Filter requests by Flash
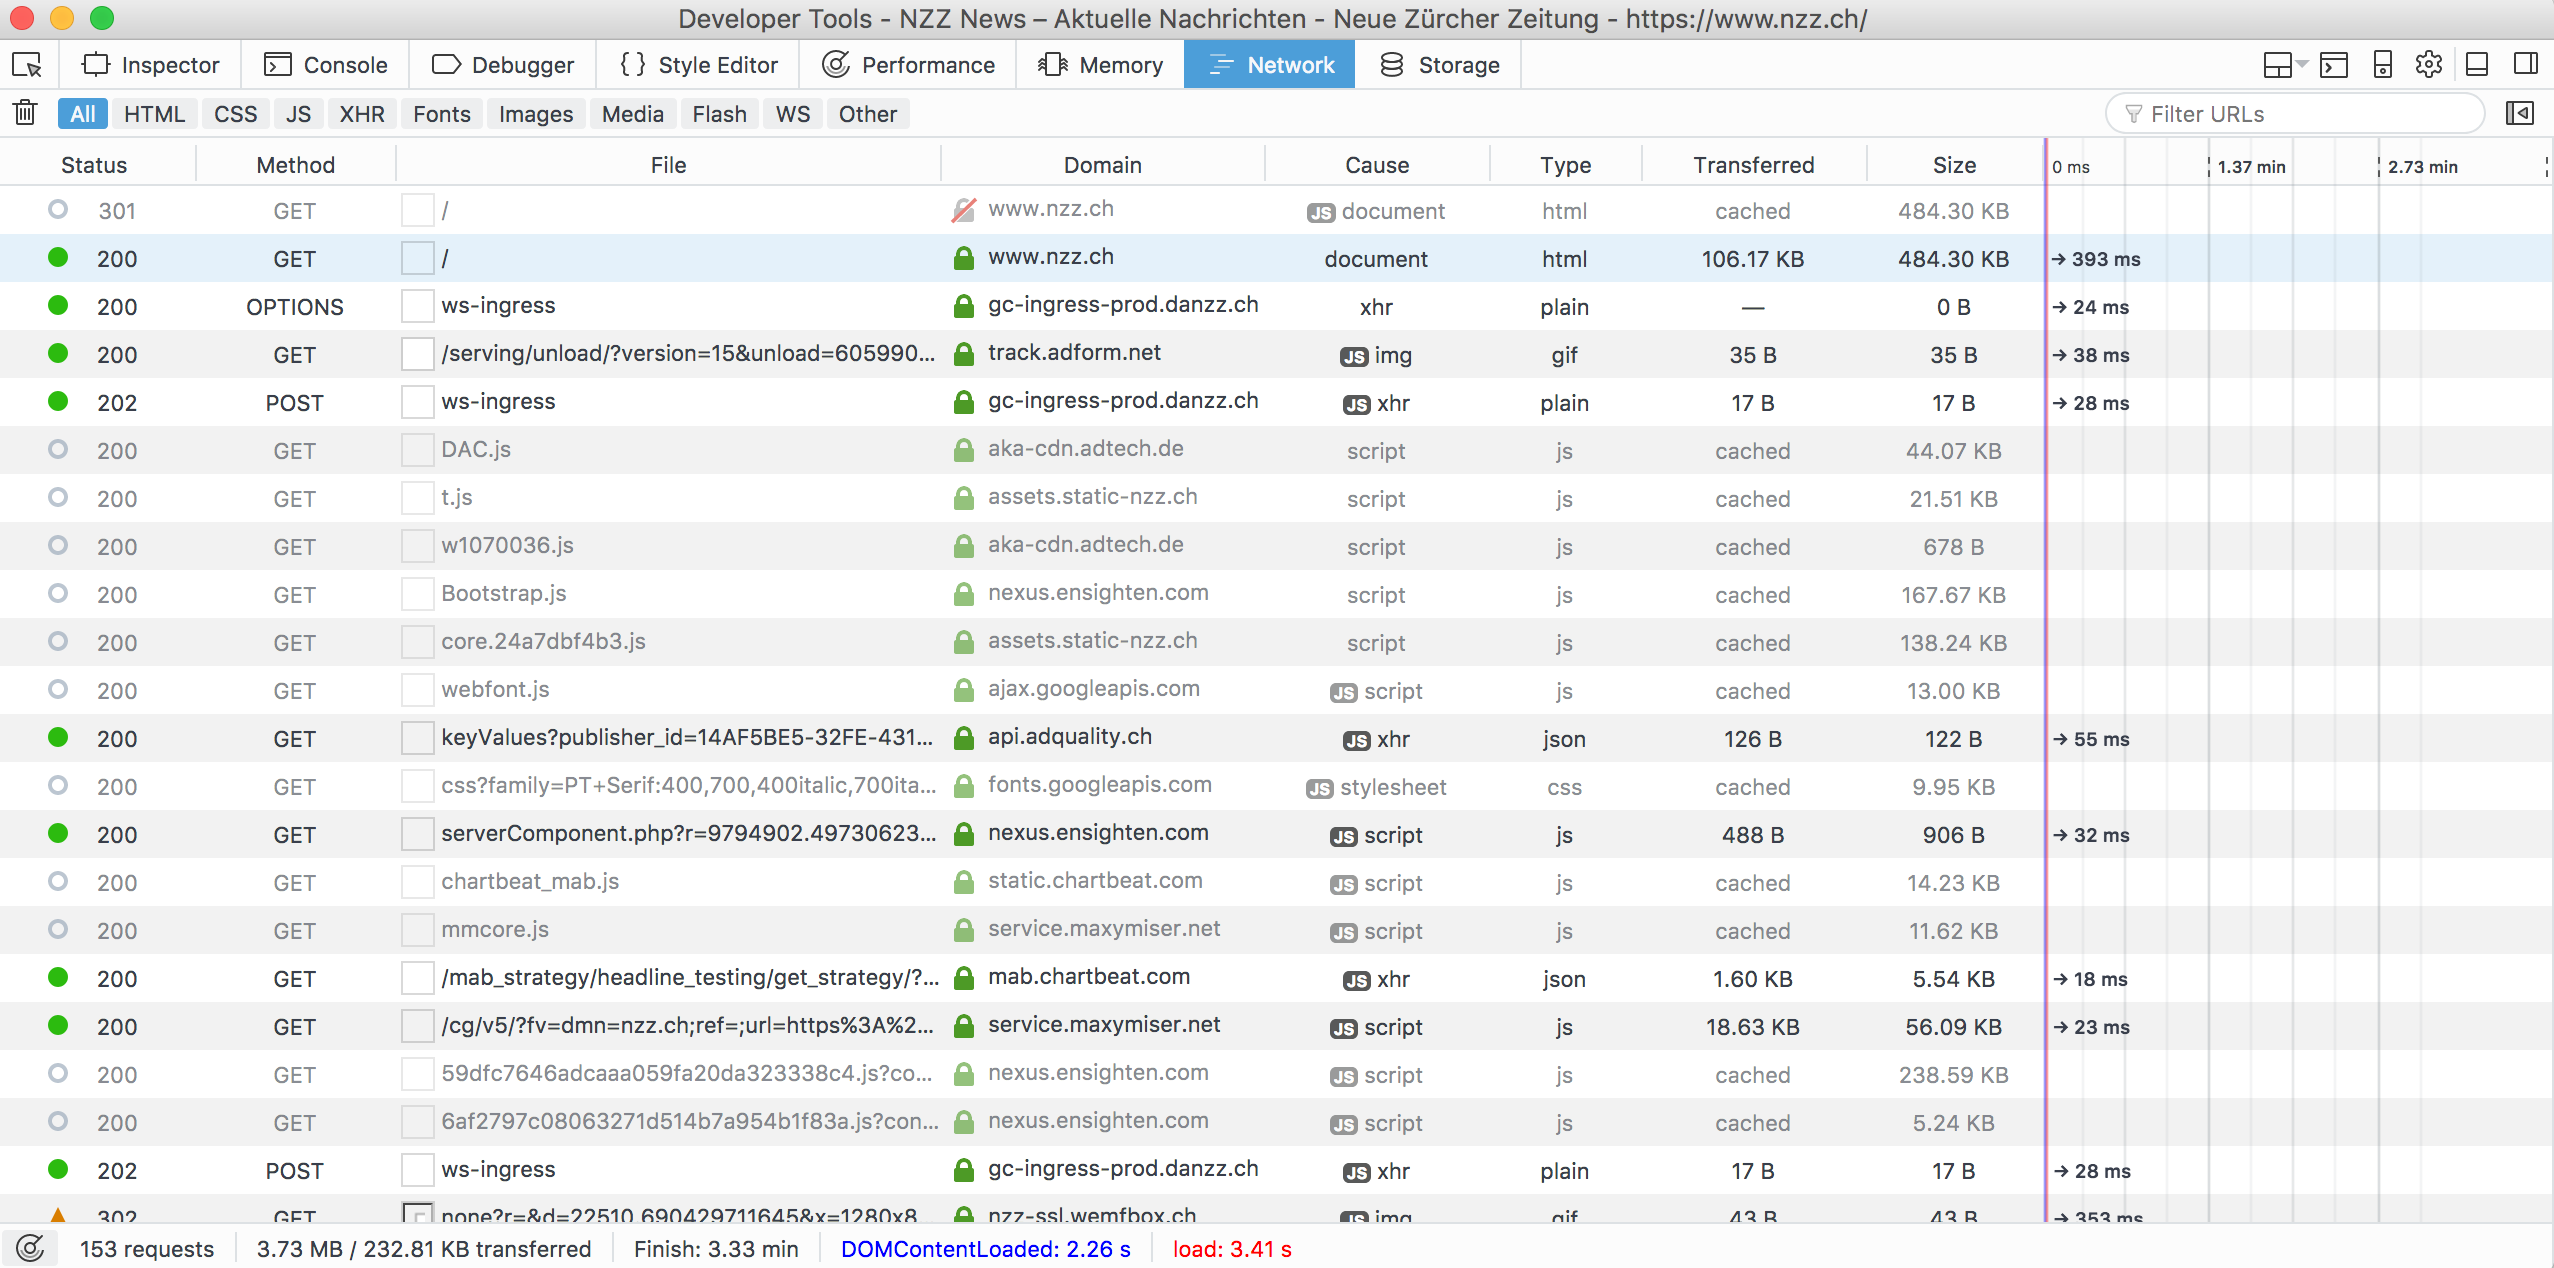The width and height of the screenshot is (2554, 1268). 720,114
